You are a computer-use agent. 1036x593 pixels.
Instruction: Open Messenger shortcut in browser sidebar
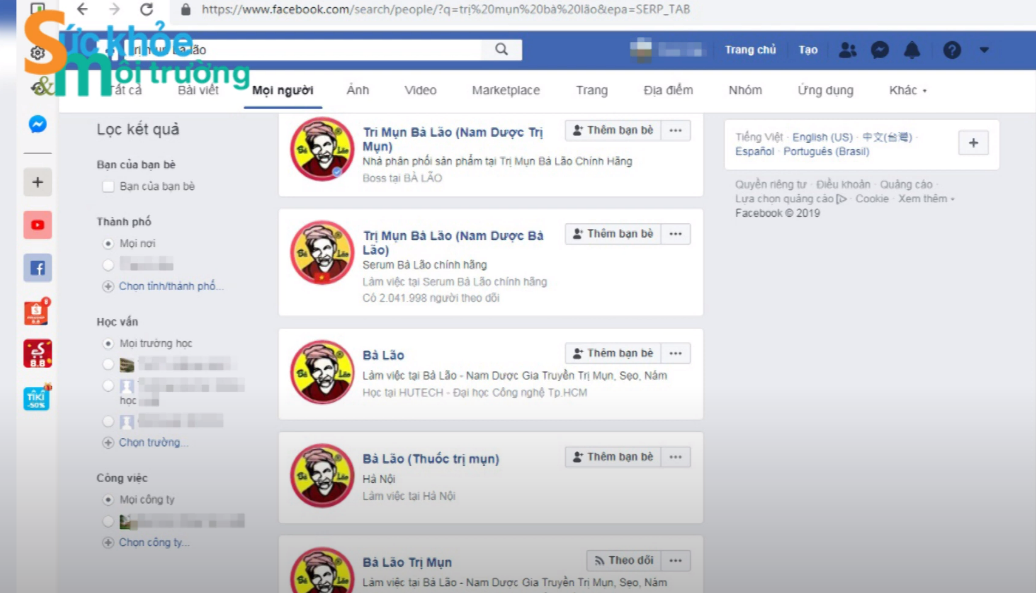pyautogui.click(x=38, y=125)
